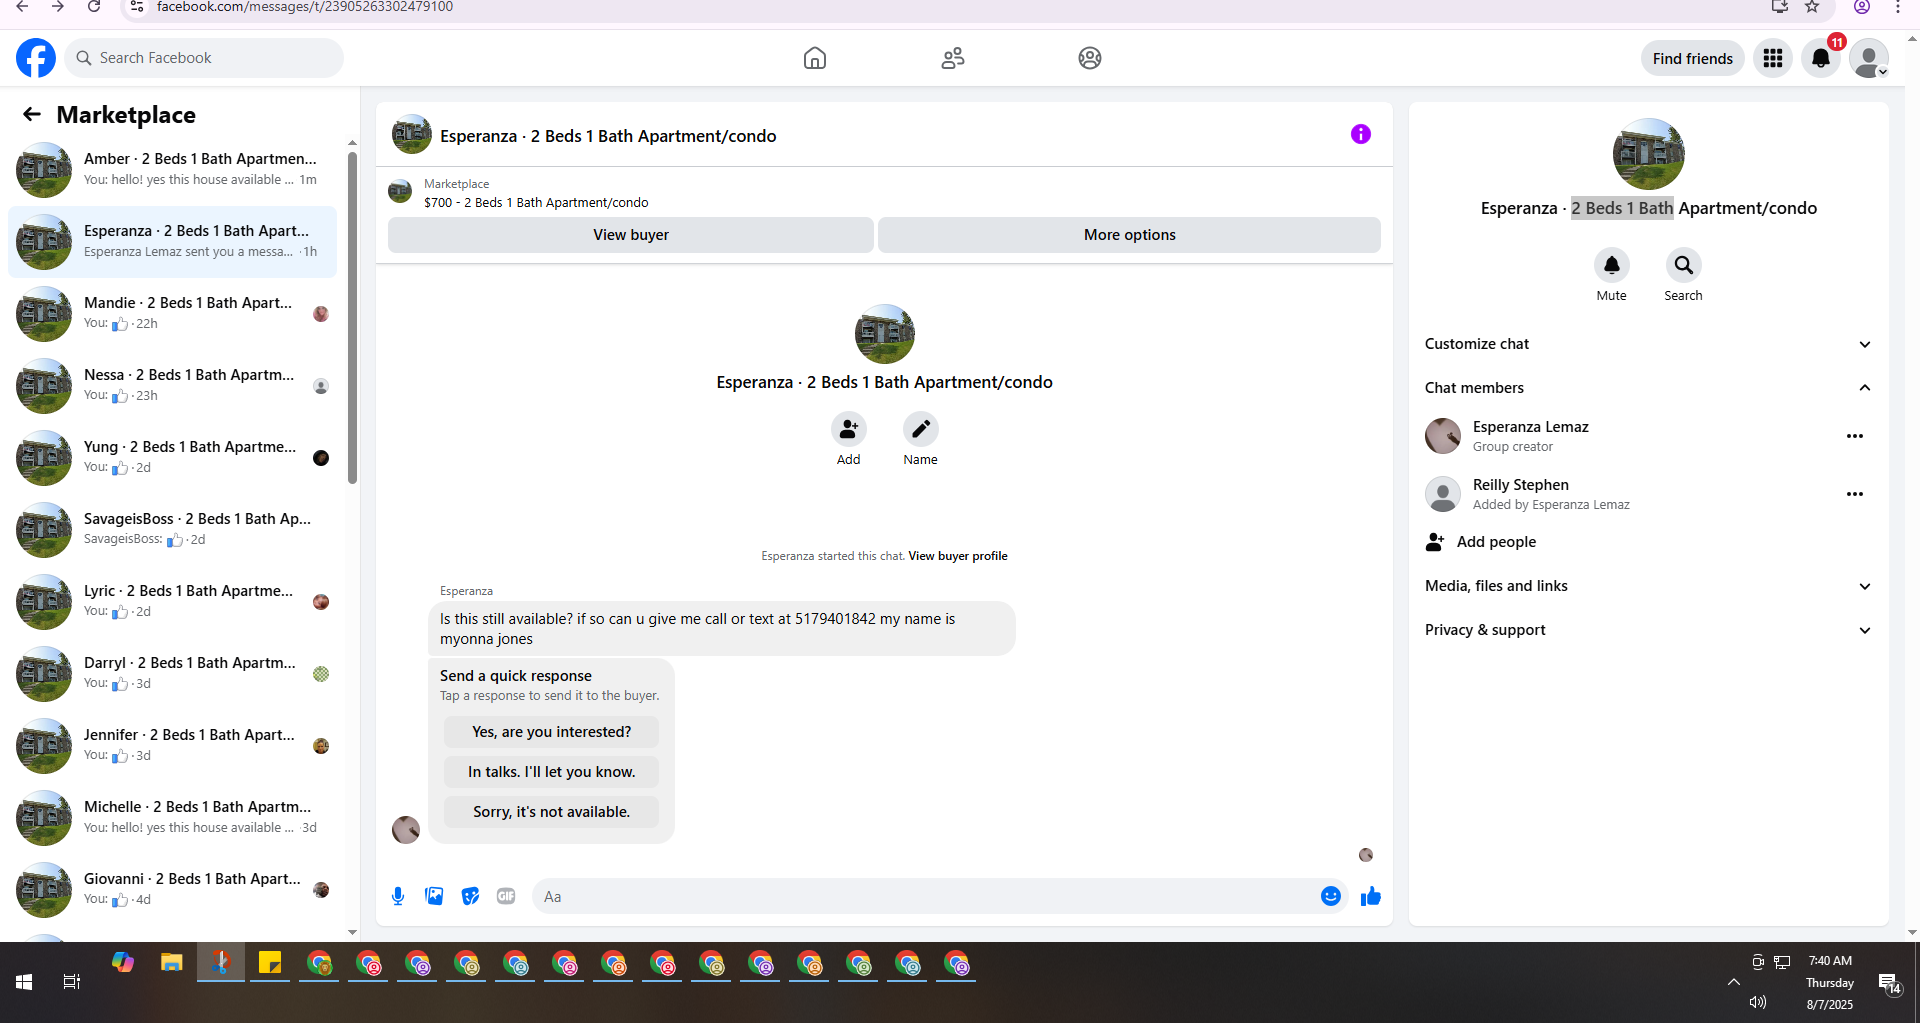Open the emoji picker in the message box
1920x1023 pixels.
point(1330,896)
